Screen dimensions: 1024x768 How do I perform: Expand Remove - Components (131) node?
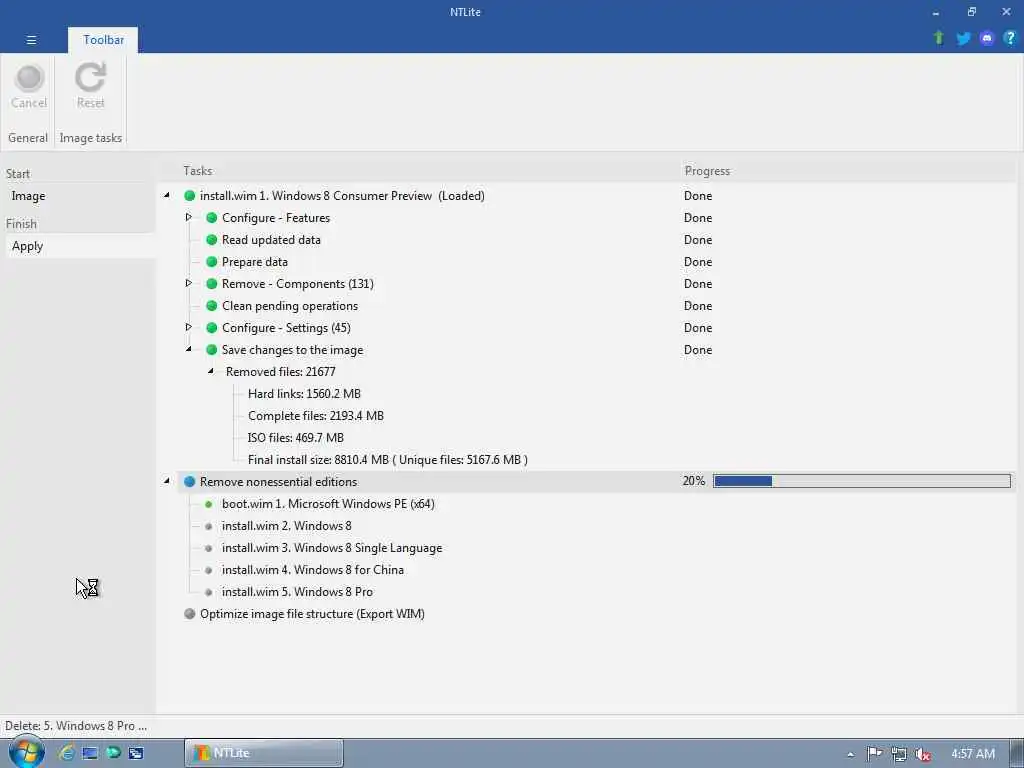[189, 283]
